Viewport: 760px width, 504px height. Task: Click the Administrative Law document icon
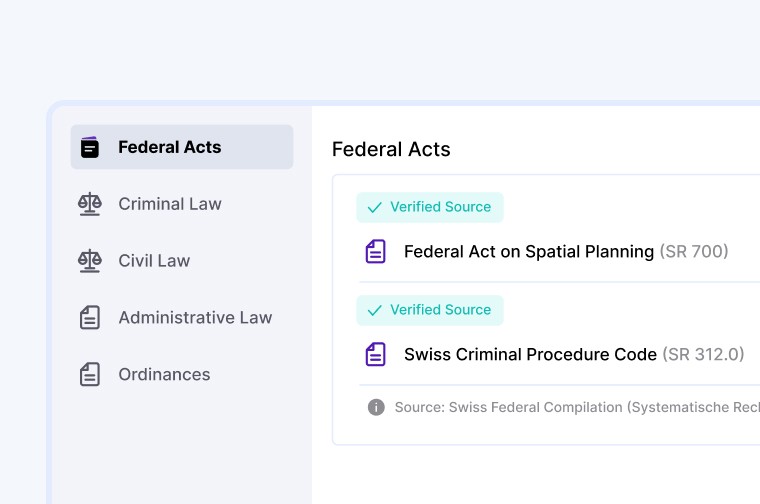(90, 318)
